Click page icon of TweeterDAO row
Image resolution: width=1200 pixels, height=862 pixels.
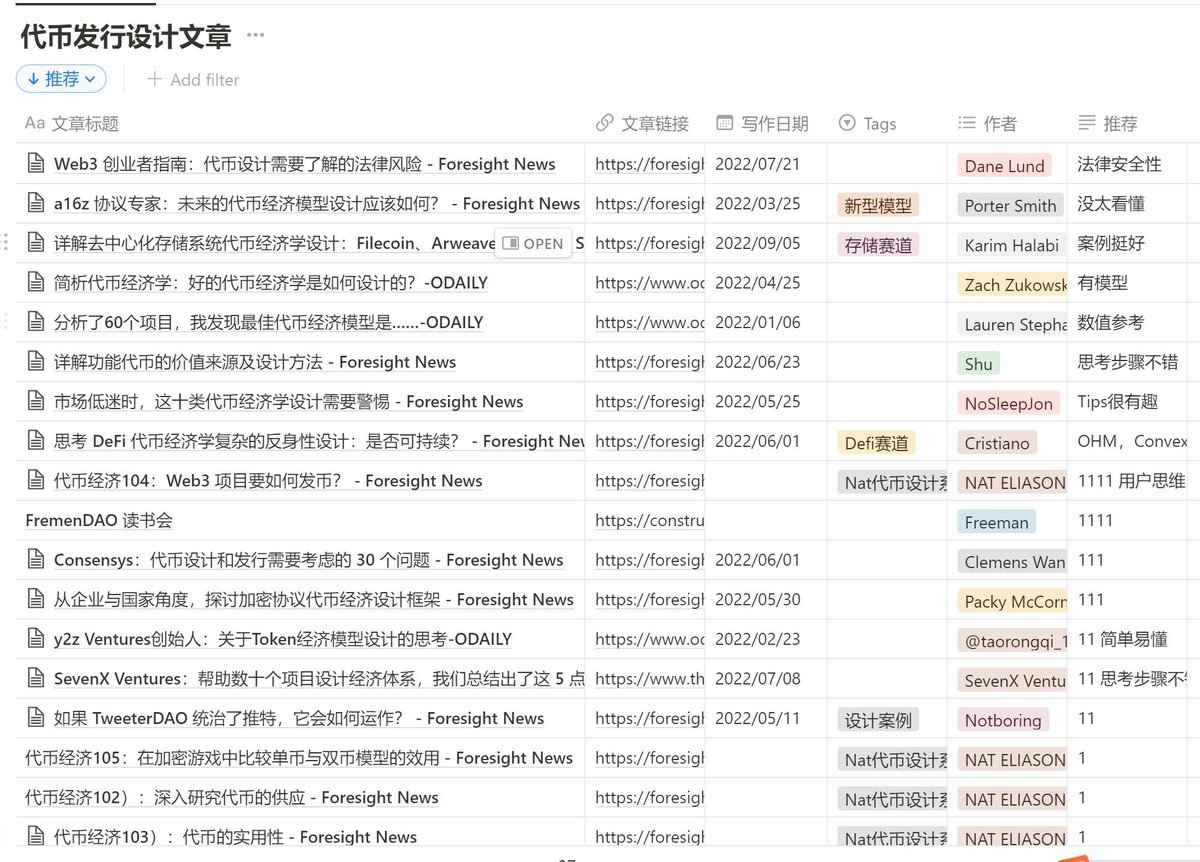(x=36, y=718)
